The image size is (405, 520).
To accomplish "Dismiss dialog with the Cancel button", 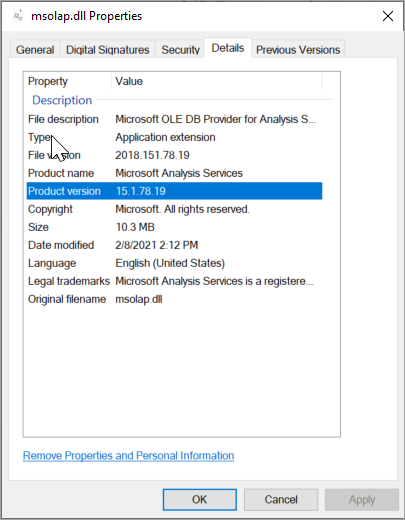I will point(281,500).
